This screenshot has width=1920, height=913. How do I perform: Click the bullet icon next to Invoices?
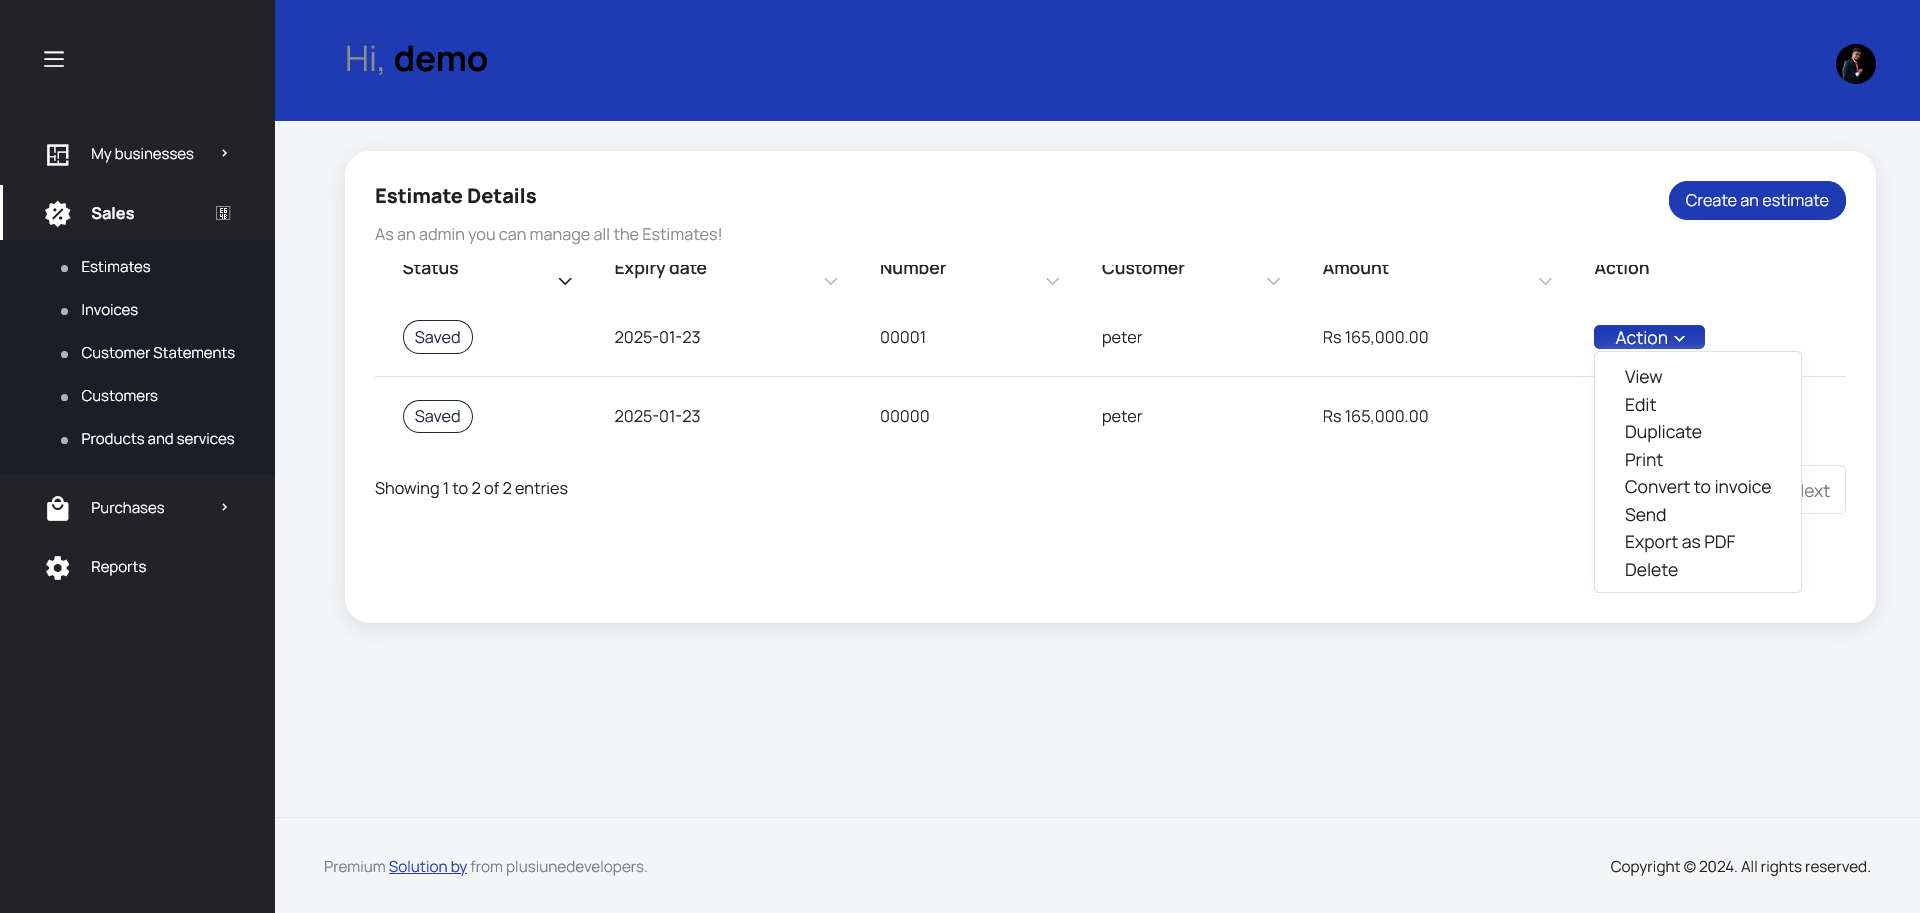65,310
